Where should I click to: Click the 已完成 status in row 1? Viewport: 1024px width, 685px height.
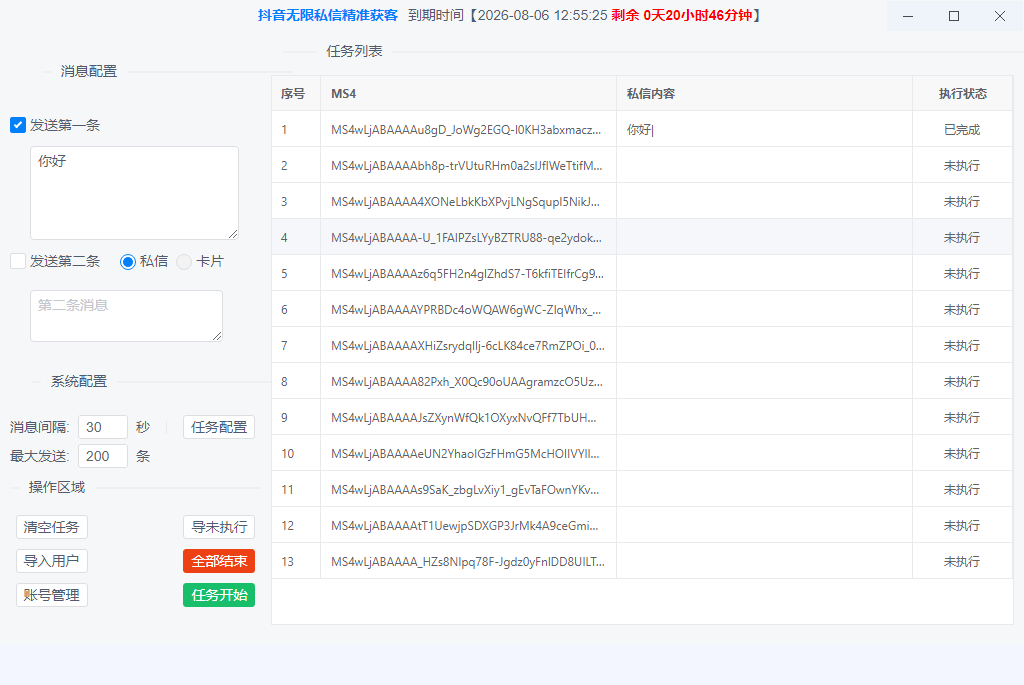962,130
